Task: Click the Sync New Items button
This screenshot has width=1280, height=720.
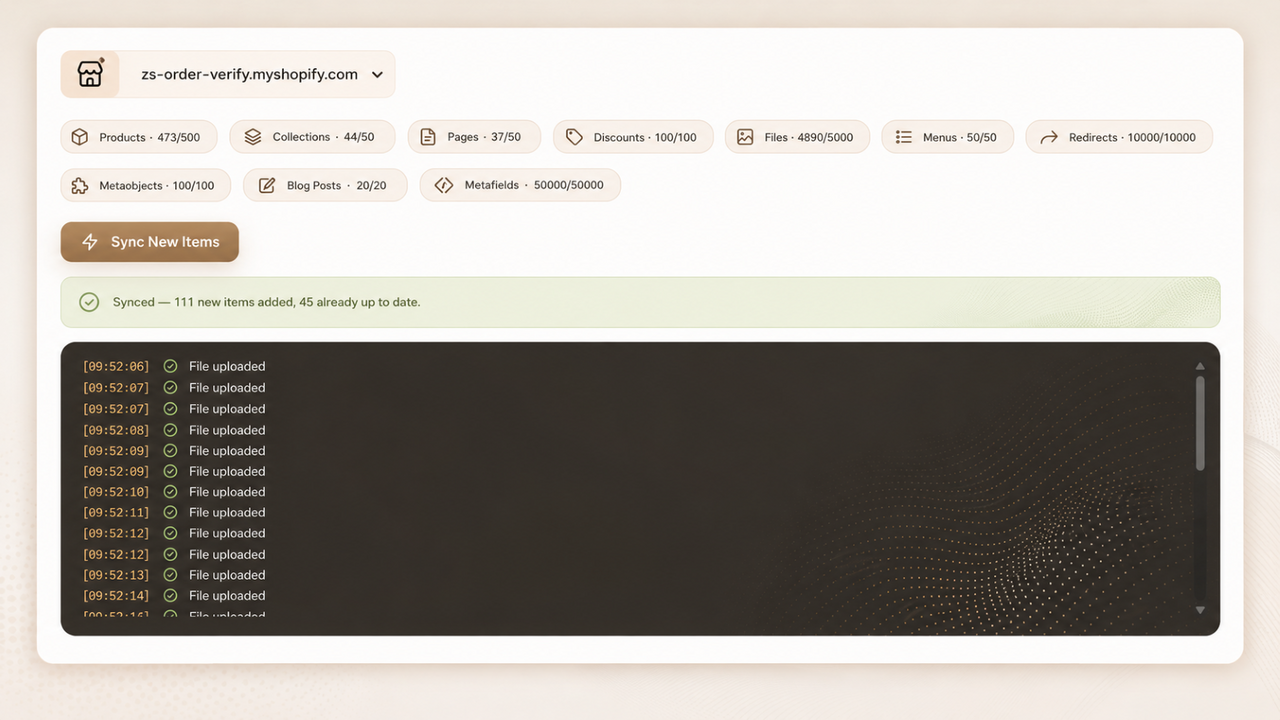Action: 150,242
